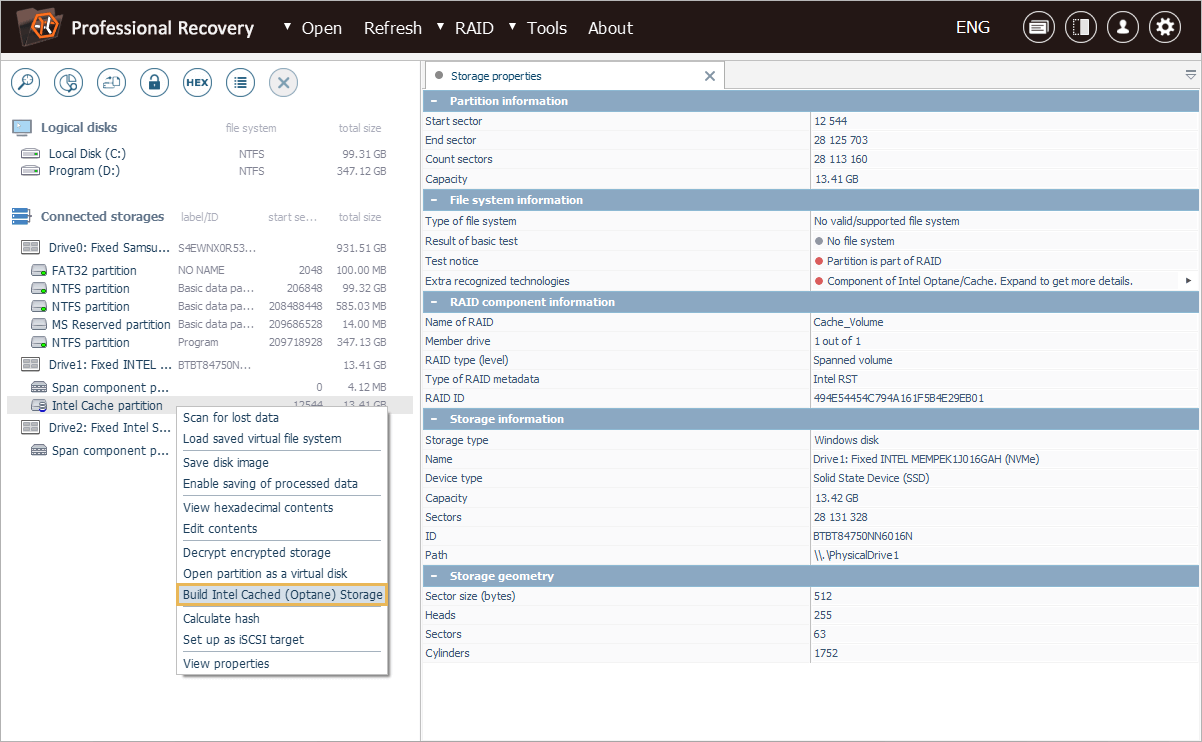Click the disk image file icon in toolbar
1202x742 pixels.
[x=111, y=83]
